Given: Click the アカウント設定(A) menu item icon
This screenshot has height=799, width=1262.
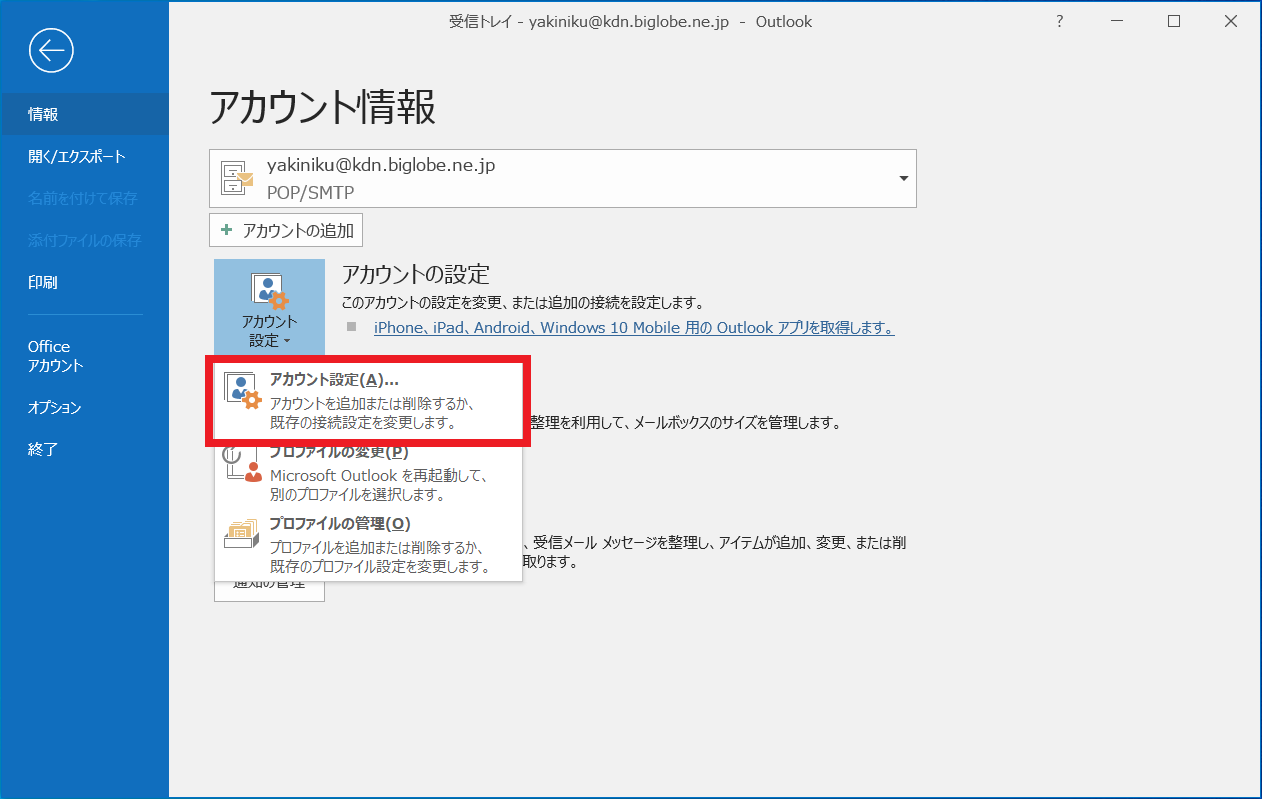Looking at the screenshot, I should point(242,393).
